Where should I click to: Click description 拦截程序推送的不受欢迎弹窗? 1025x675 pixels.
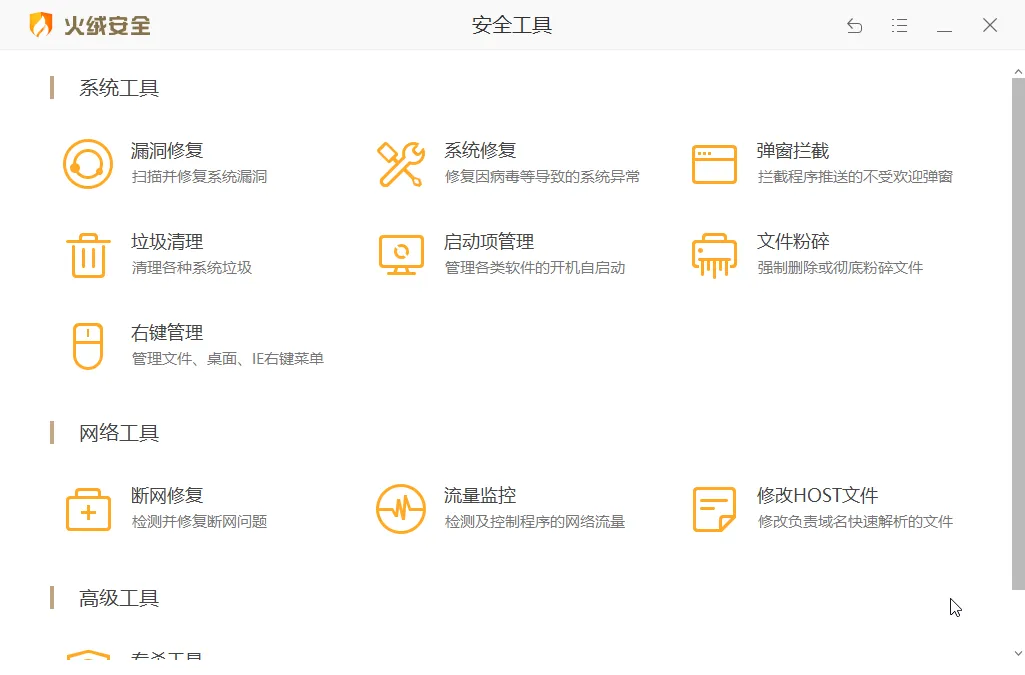[855, 177]
